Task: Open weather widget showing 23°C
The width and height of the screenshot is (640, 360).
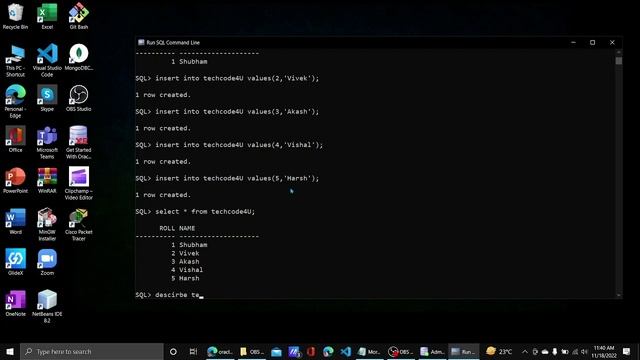Action: pyautogui.click(x=499, y=351)
